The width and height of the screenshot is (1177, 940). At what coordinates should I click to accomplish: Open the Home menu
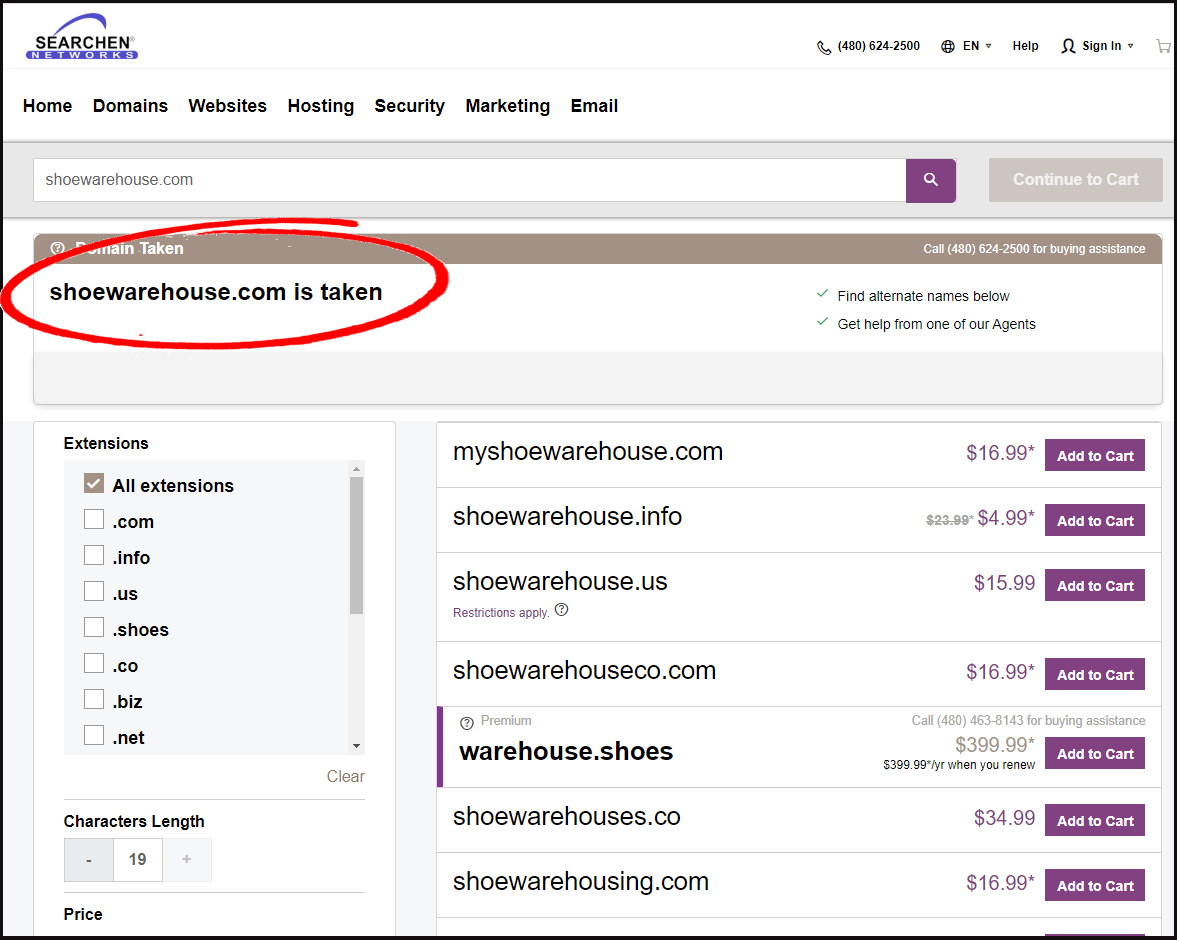pyautogui.click(x=47, y=106)
